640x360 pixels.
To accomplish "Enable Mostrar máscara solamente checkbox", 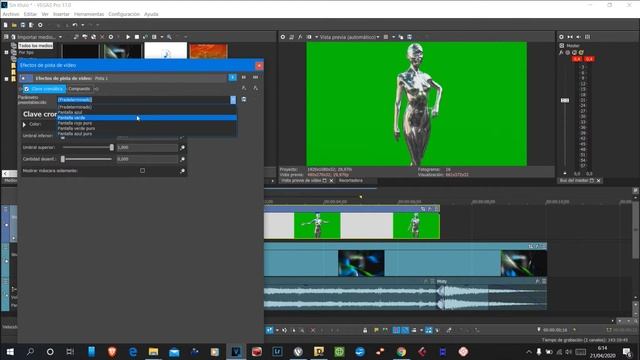I will [142, 171].
